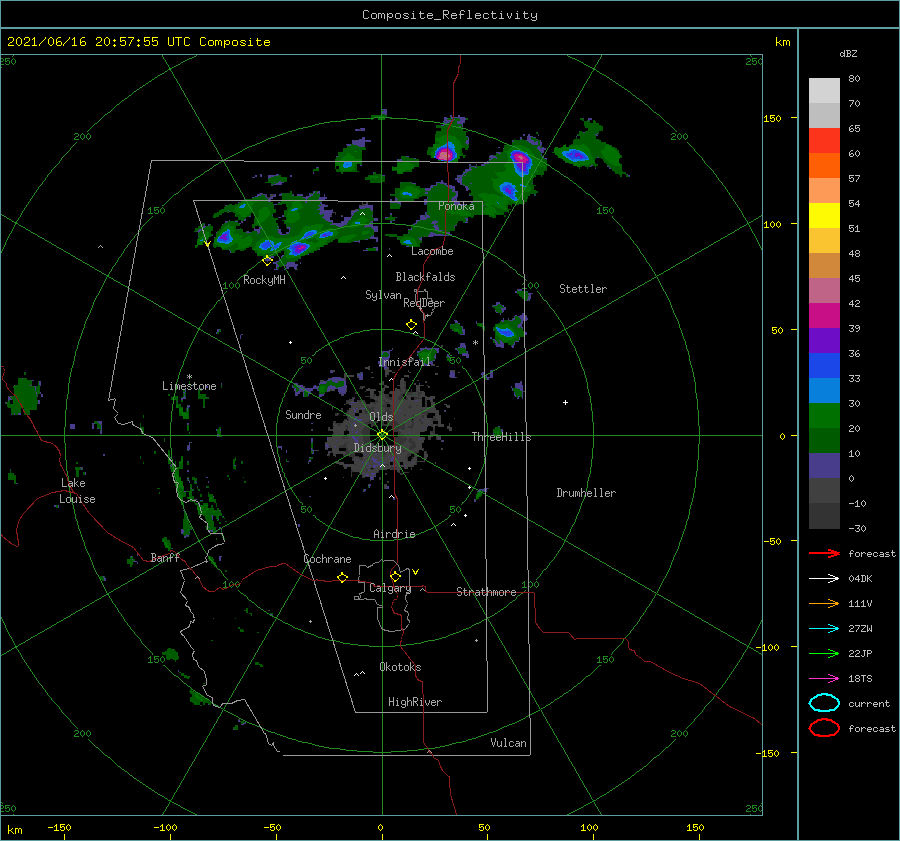Click the Okotoks town label
Screen dimensions: 900x841
pyautogui.click(x=400, y=667)
